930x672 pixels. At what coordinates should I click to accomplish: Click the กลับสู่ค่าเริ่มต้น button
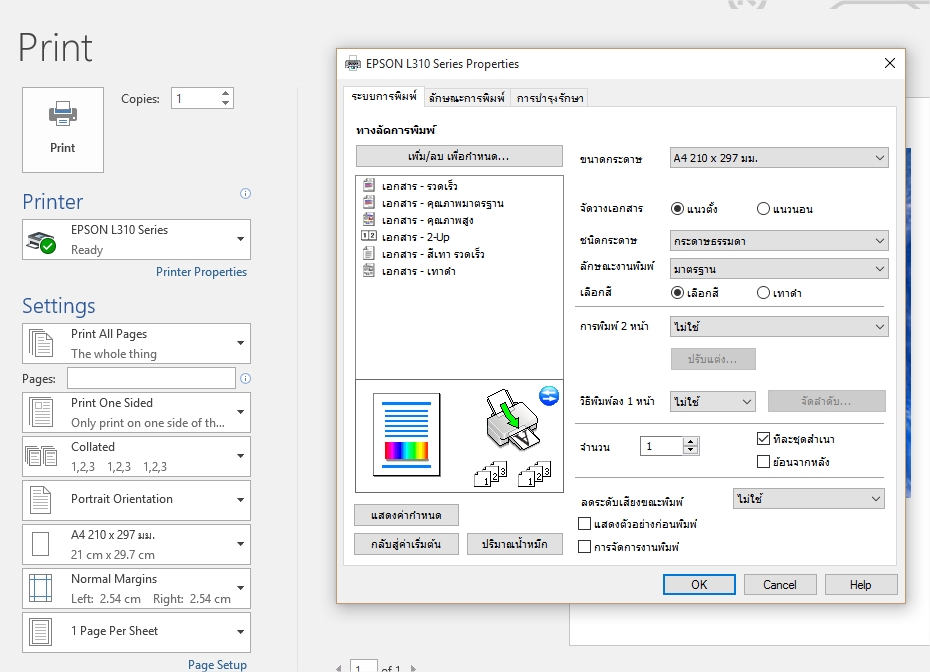click(406, 544)
